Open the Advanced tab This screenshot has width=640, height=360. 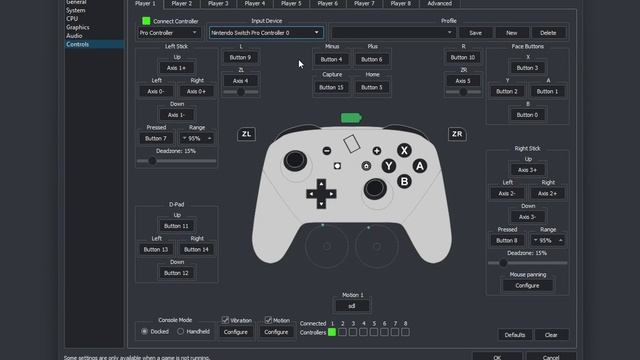click(x=440, y=4)
